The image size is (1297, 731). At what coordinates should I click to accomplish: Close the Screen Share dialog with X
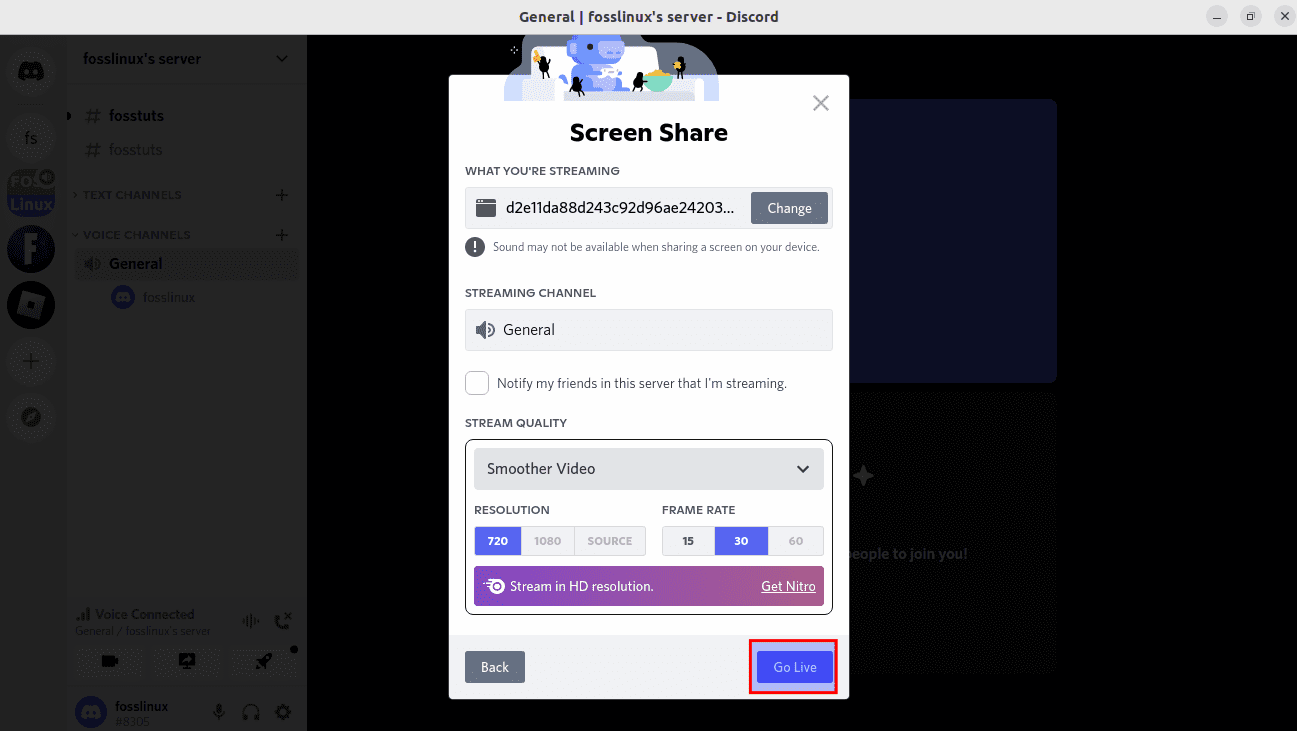click(821, 103)
